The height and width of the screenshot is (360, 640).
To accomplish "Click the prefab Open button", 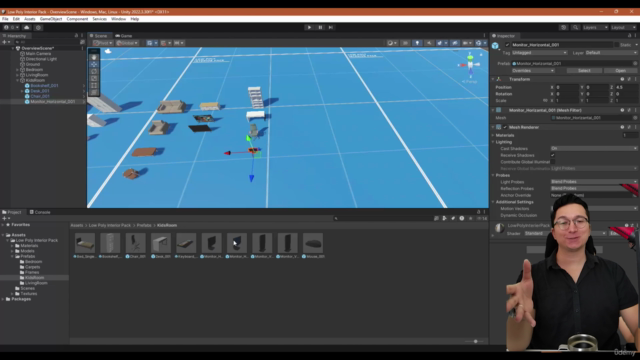I will tap(620, 71).
